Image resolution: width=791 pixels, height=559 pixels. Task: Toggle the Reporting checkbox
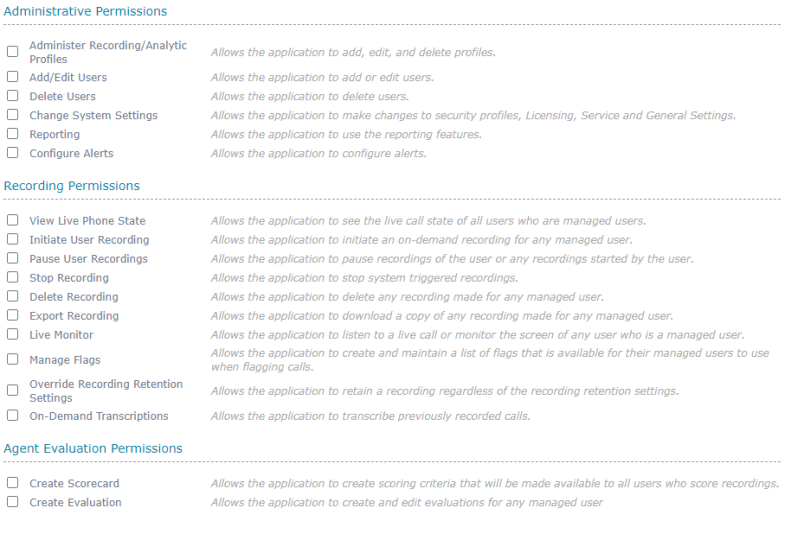pyautogui.click(x=12, y=134)
